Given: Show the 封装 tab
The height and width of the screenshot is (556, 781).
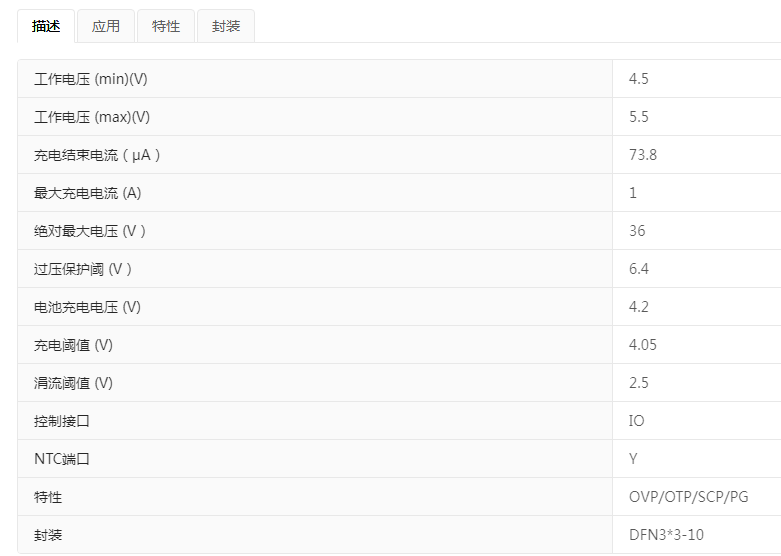Looking at the screenshot, I should coord(226,27).
